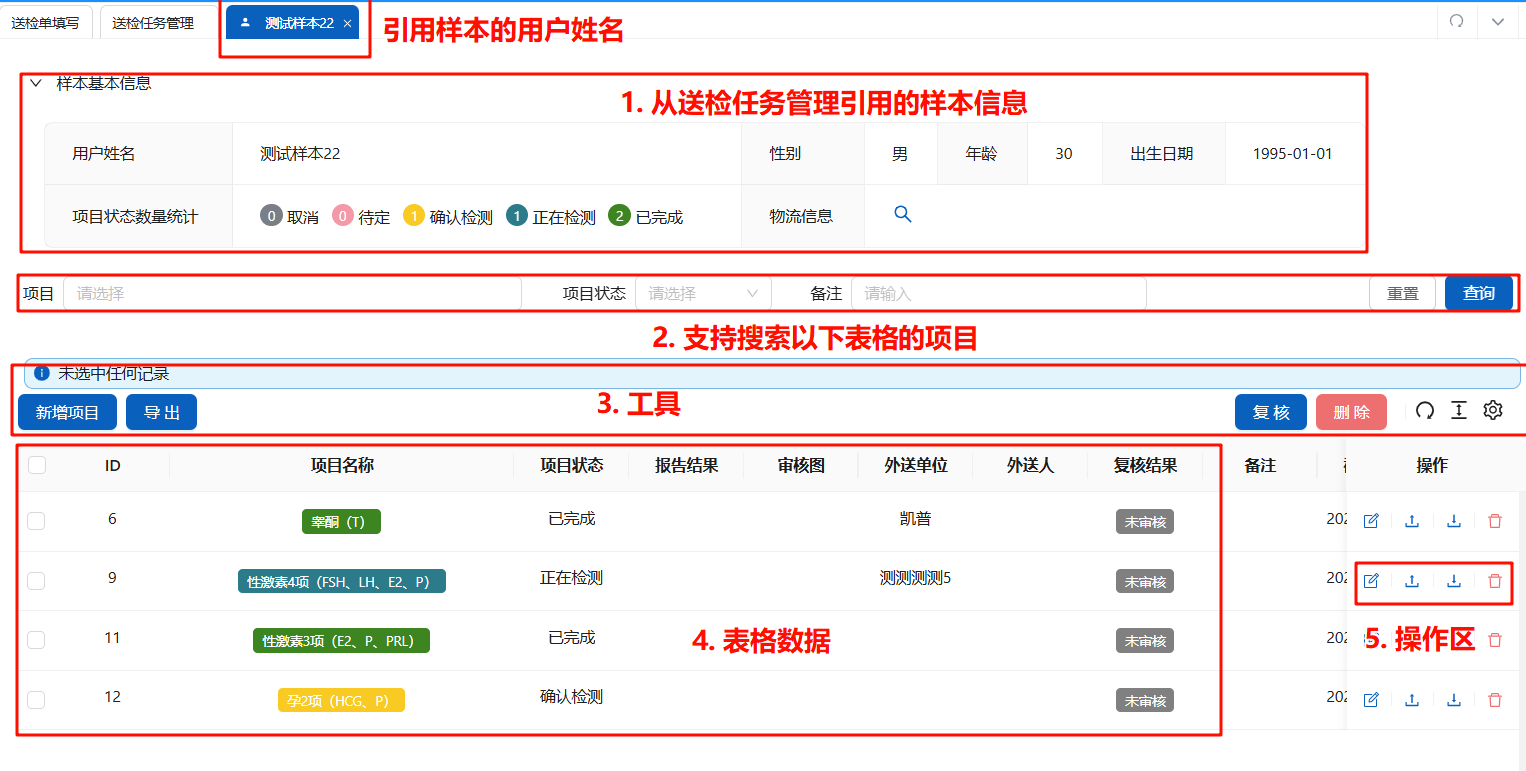Click upload icon for row ID 9
1526x771 pixels.
pyautogui.click(x=1412, y=581)
